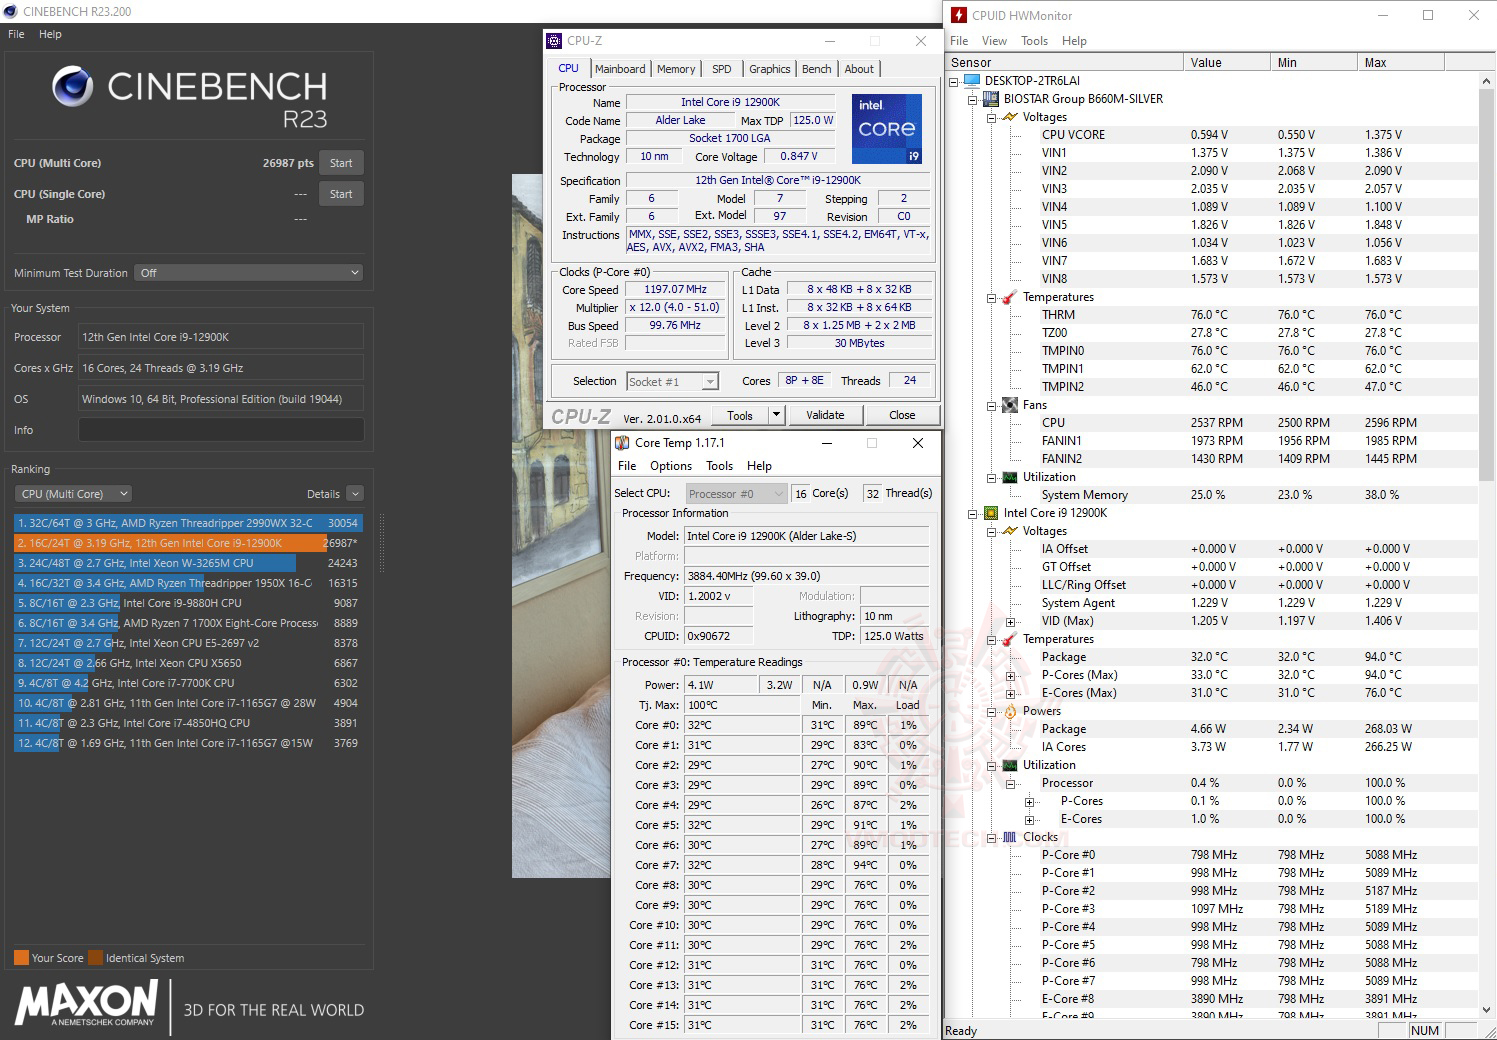Collapse the Powers node in HWMonitor

tap(991, 711)
